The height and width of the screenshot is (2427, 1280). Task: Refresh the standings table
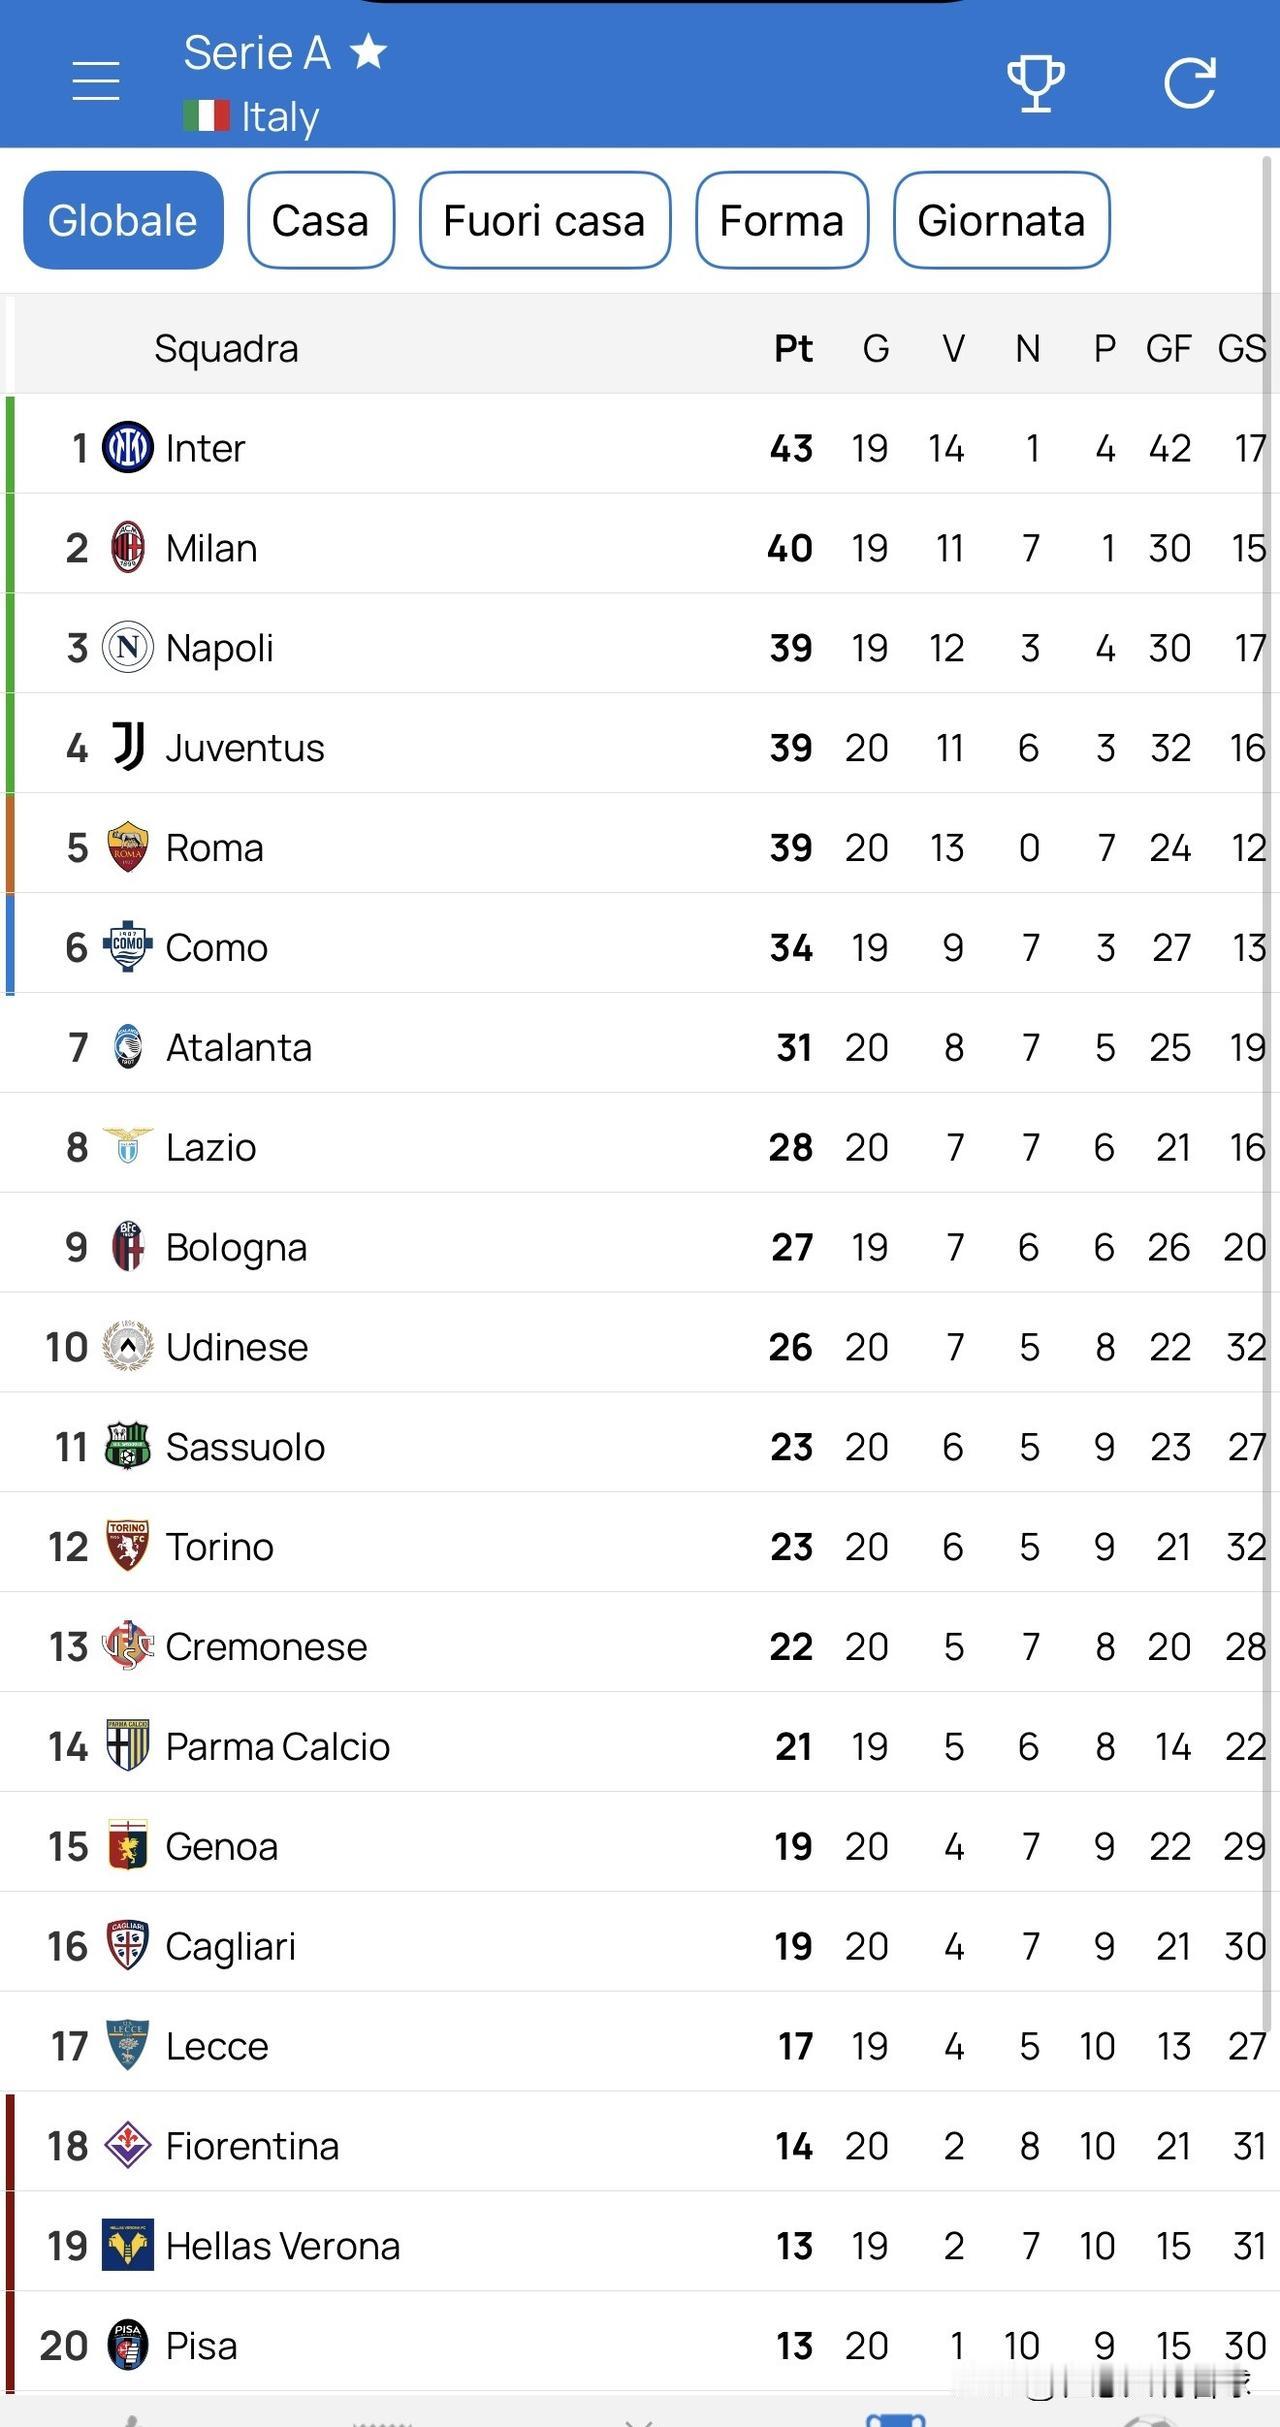[1190, 83]
